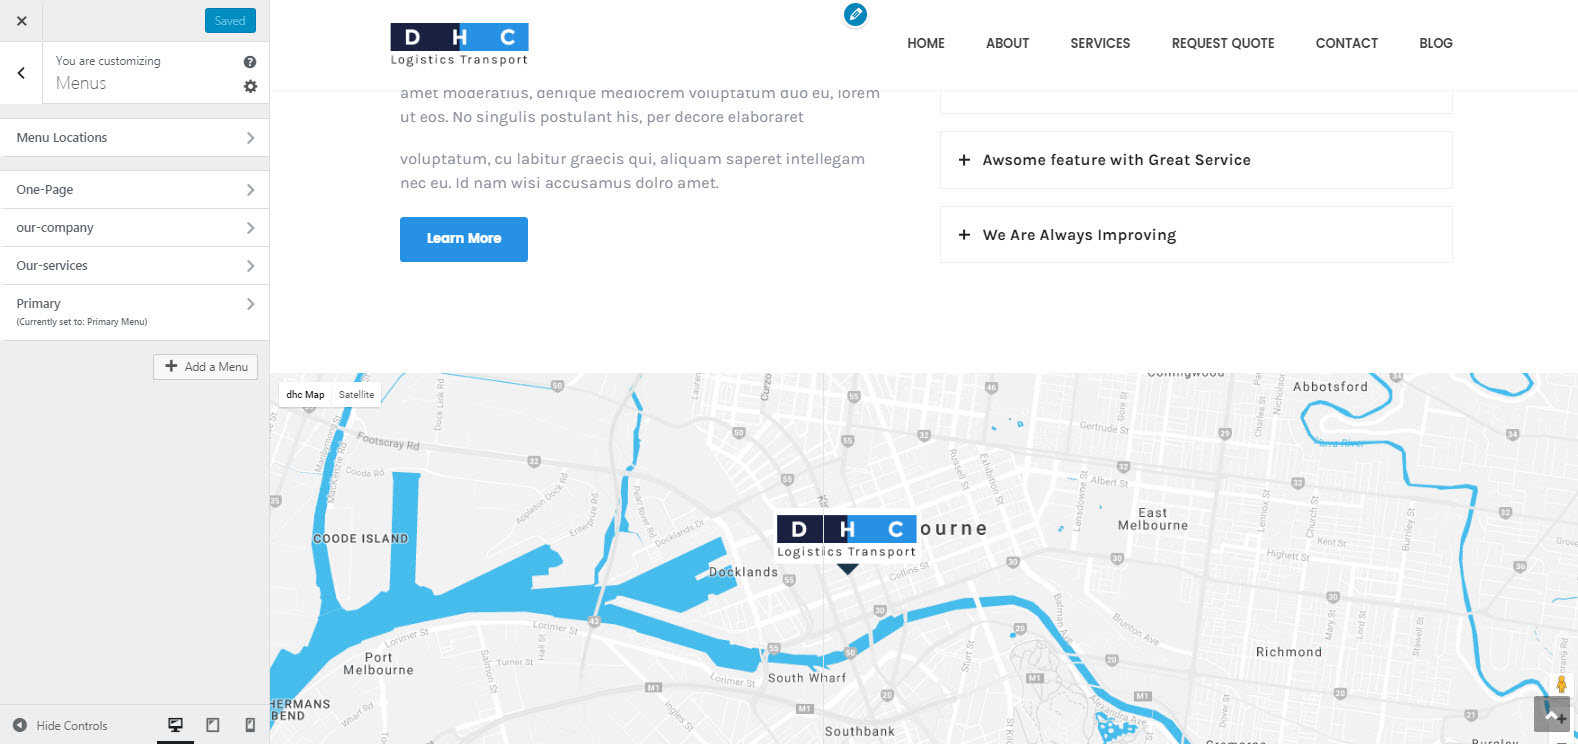Open the Our-services menu panel
This screenshot has width=1578, height=744.
[134, 266]
